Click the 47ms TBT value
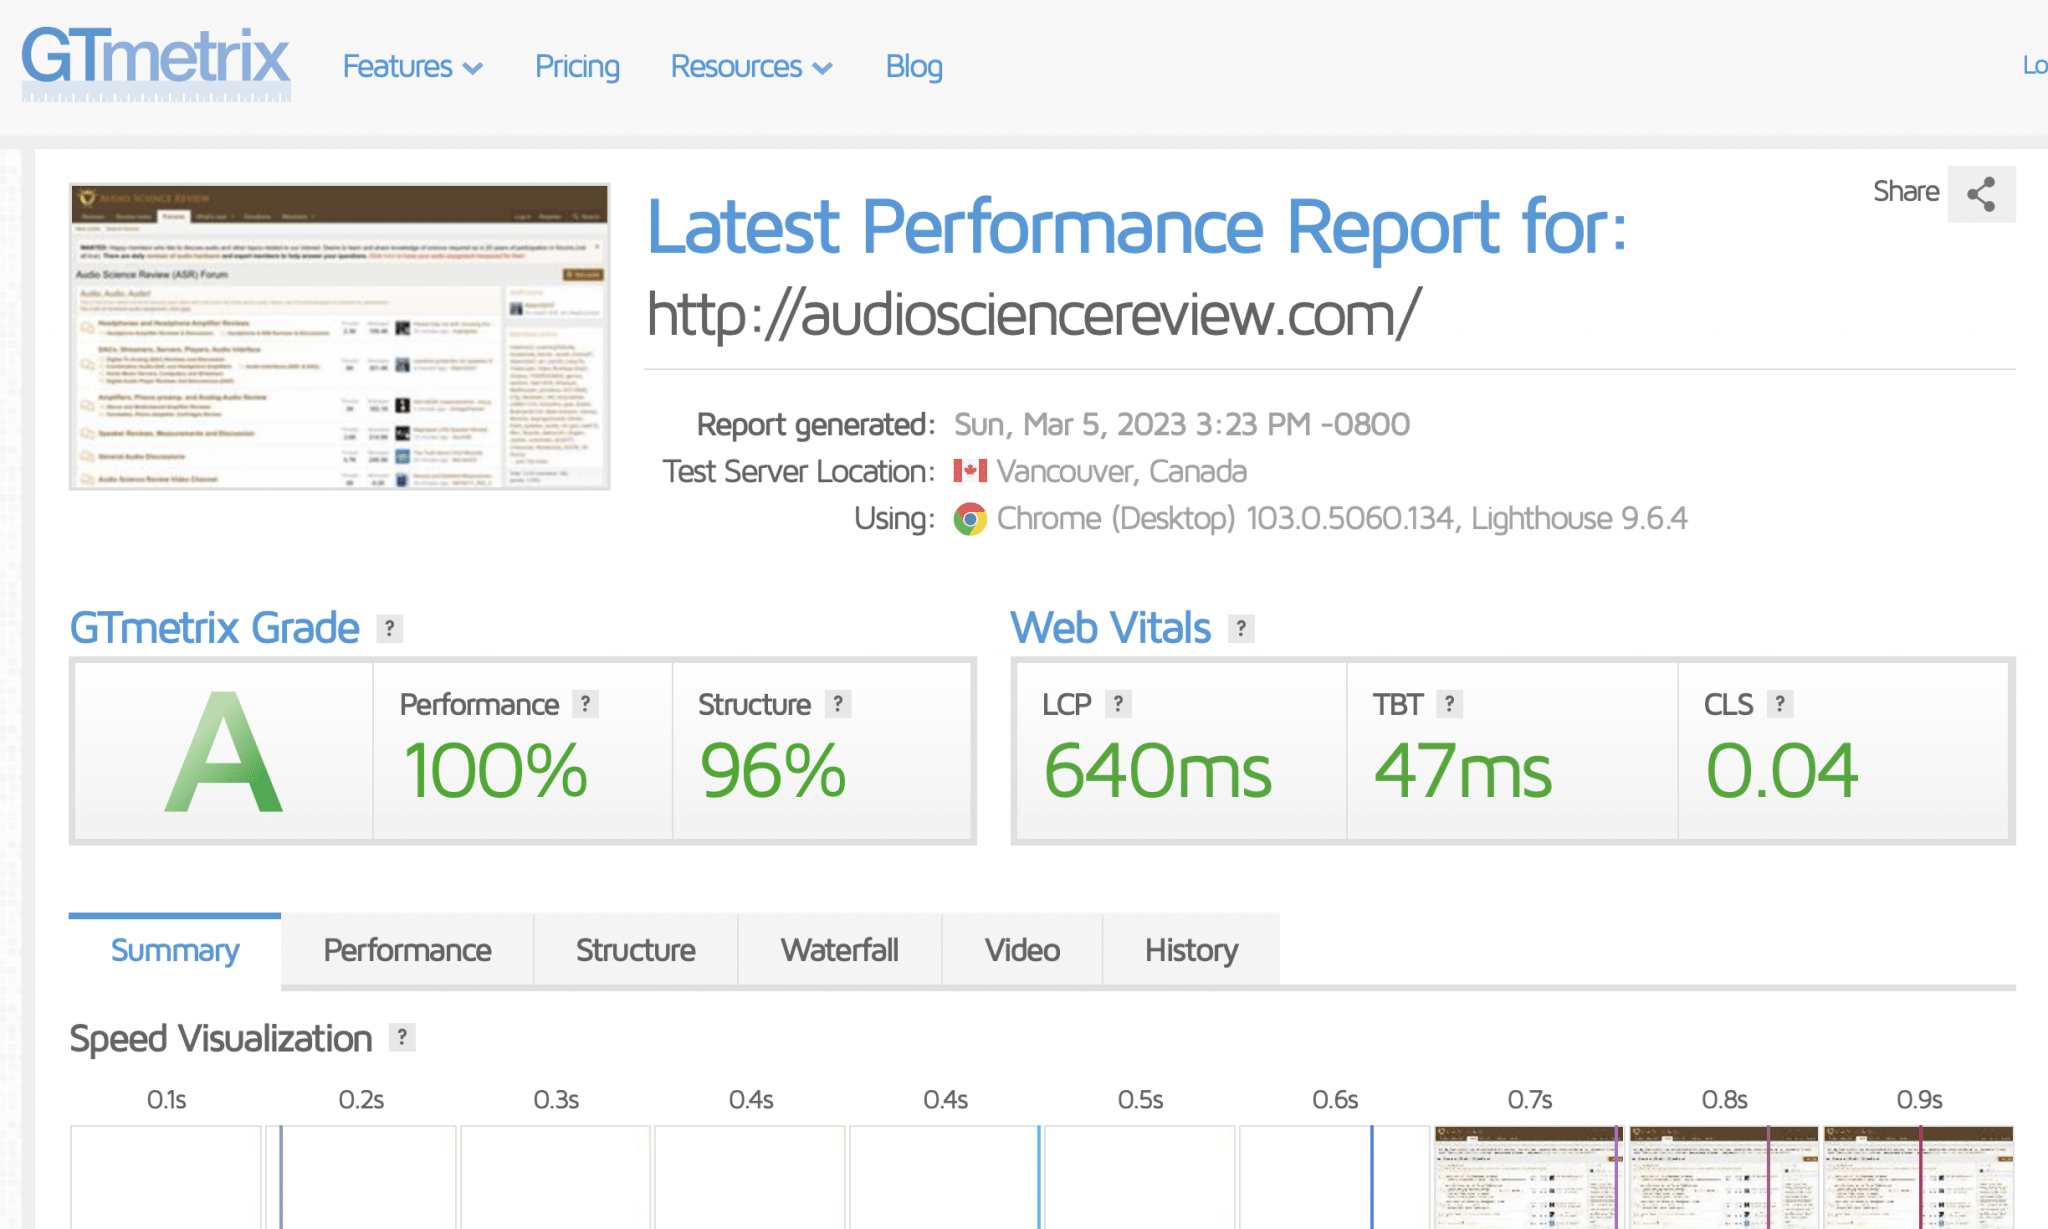 tap(1463, 771)
